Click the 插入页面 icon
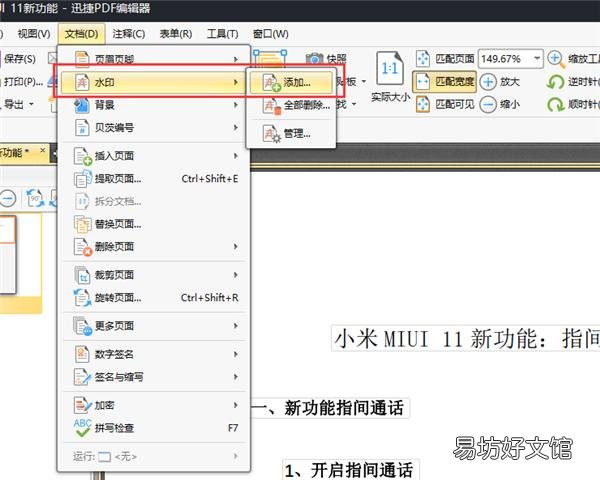 point(83,156)
